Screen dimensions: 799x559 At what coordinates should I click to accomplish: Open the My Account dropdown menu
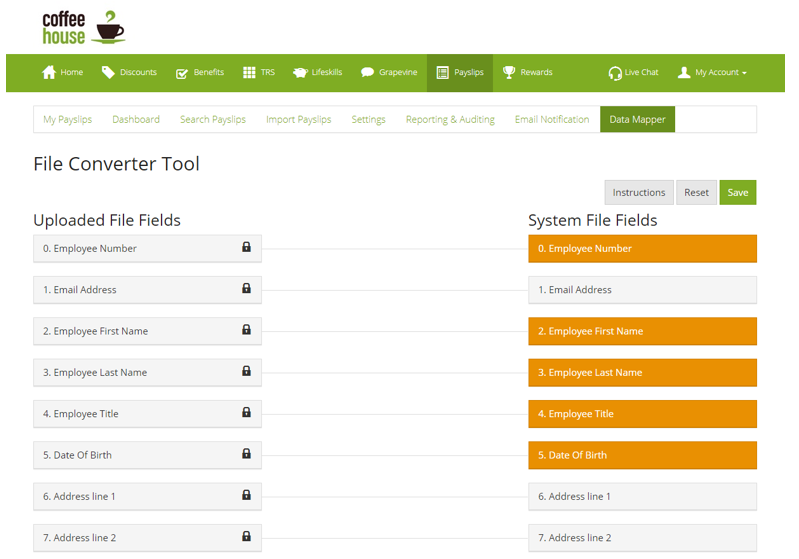712,73
